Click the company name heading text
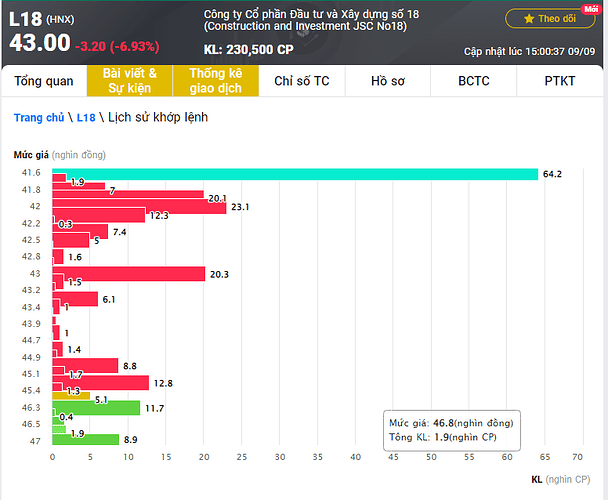Screen dimensions: 608x500 click(x=311, y=14)
